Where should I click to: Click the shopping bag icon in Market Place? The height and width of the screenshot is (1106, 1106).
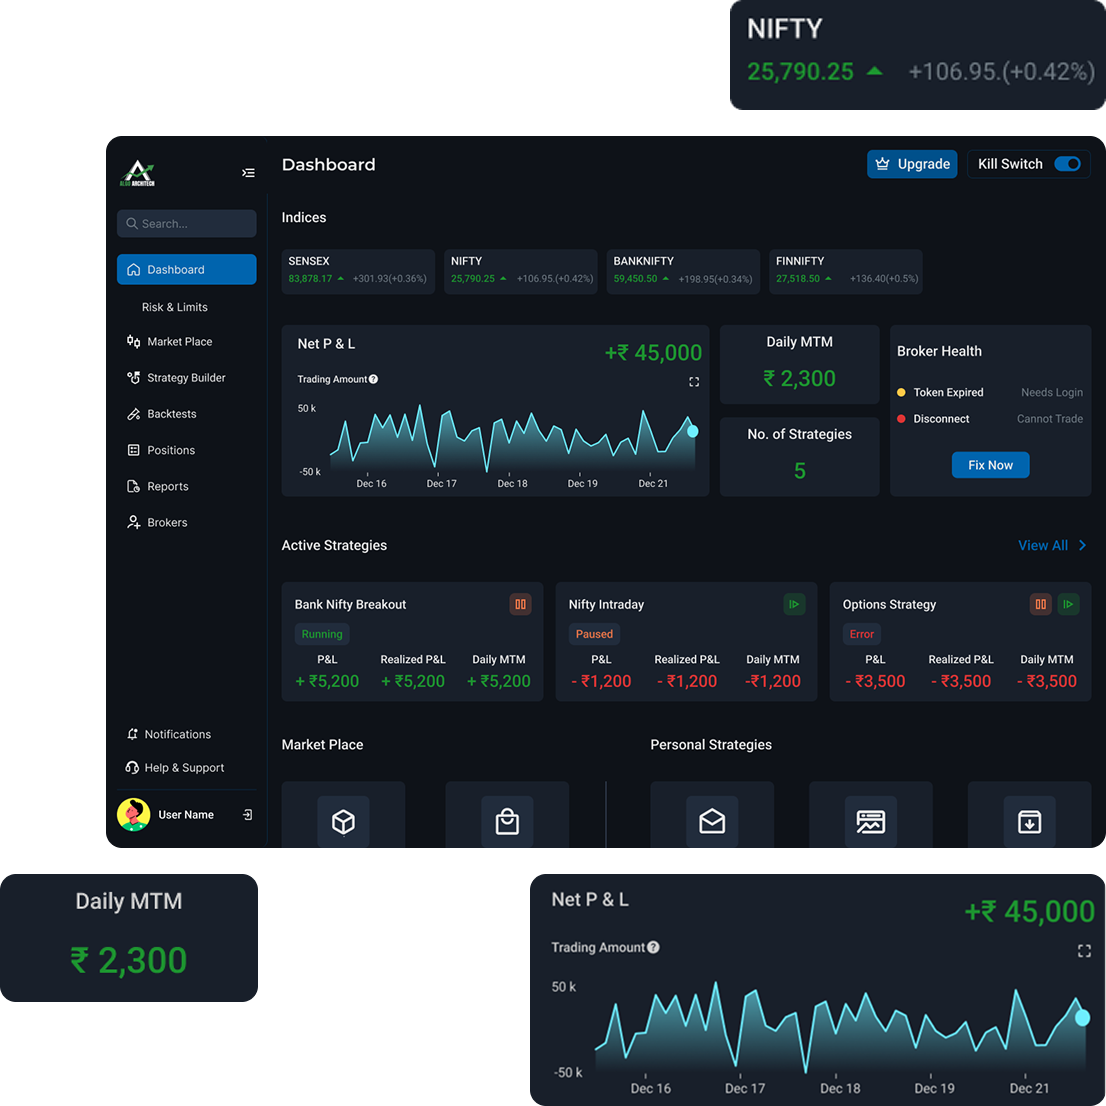tap(507, 821)
